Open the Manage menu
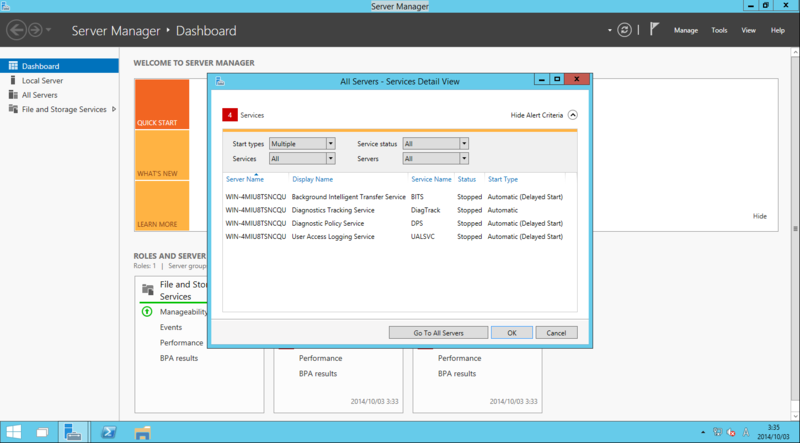 685,30
